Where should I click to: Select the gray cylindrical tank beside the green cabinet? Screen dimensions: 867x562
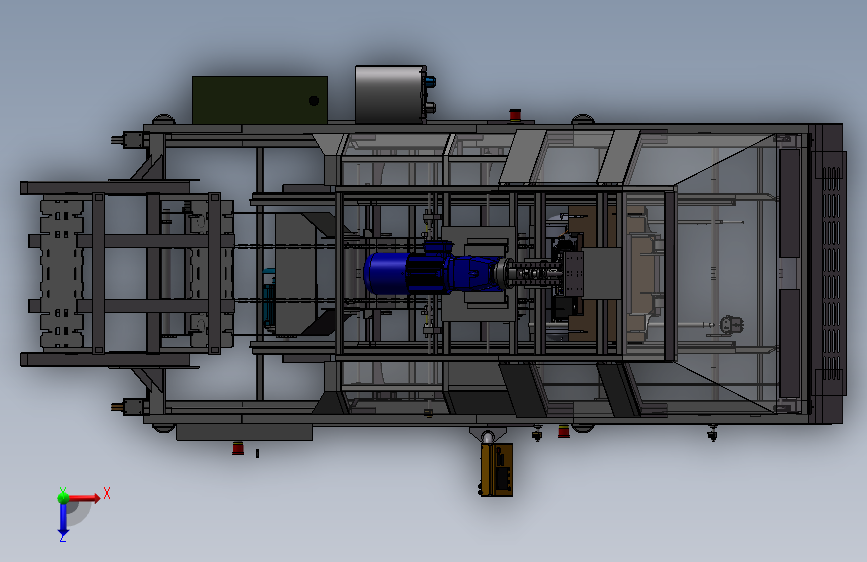[x=391, y=94]
